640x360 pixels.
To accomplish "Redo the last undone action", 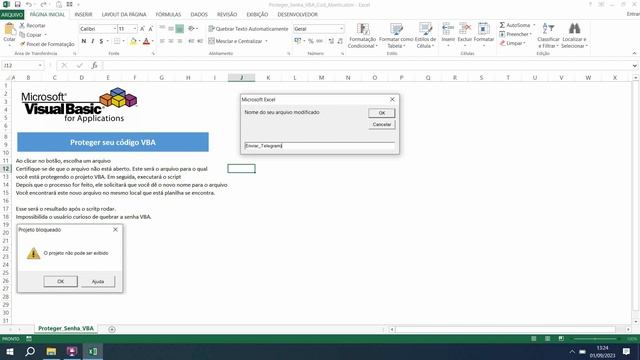I will click(43, 4).
